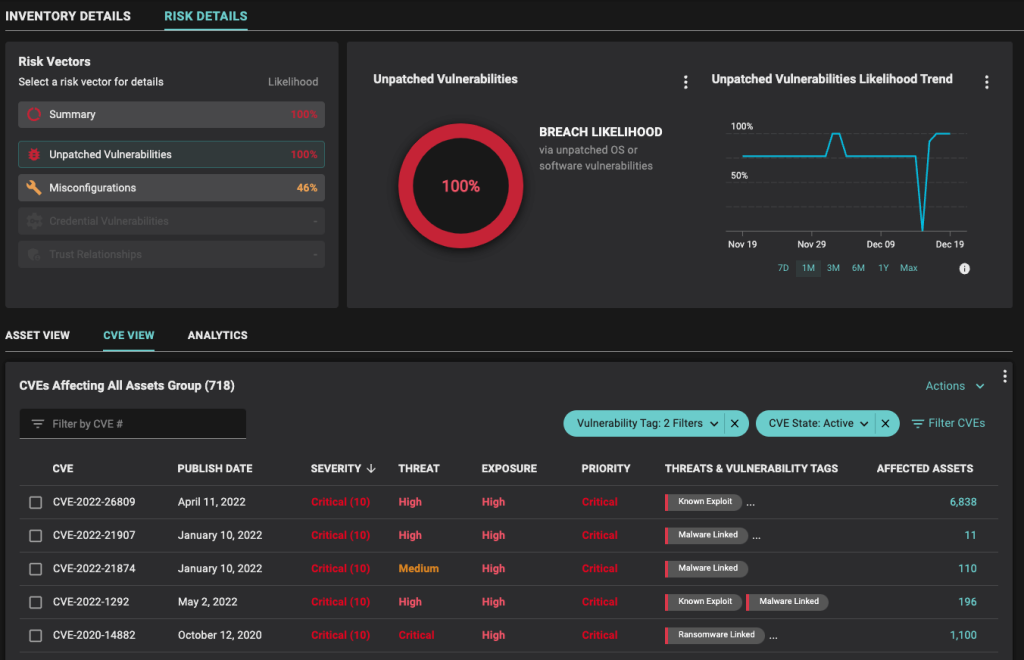Viewport: 1024px width, 660px height.
Task: Click the Misconfigurations wrench icon
Action: pyautogui.click(x=32, y=187)
